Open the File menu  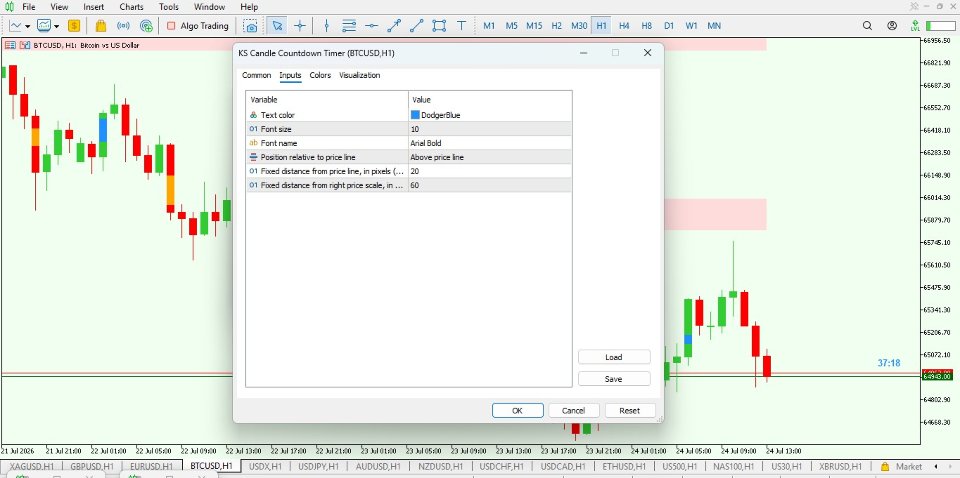29,7
